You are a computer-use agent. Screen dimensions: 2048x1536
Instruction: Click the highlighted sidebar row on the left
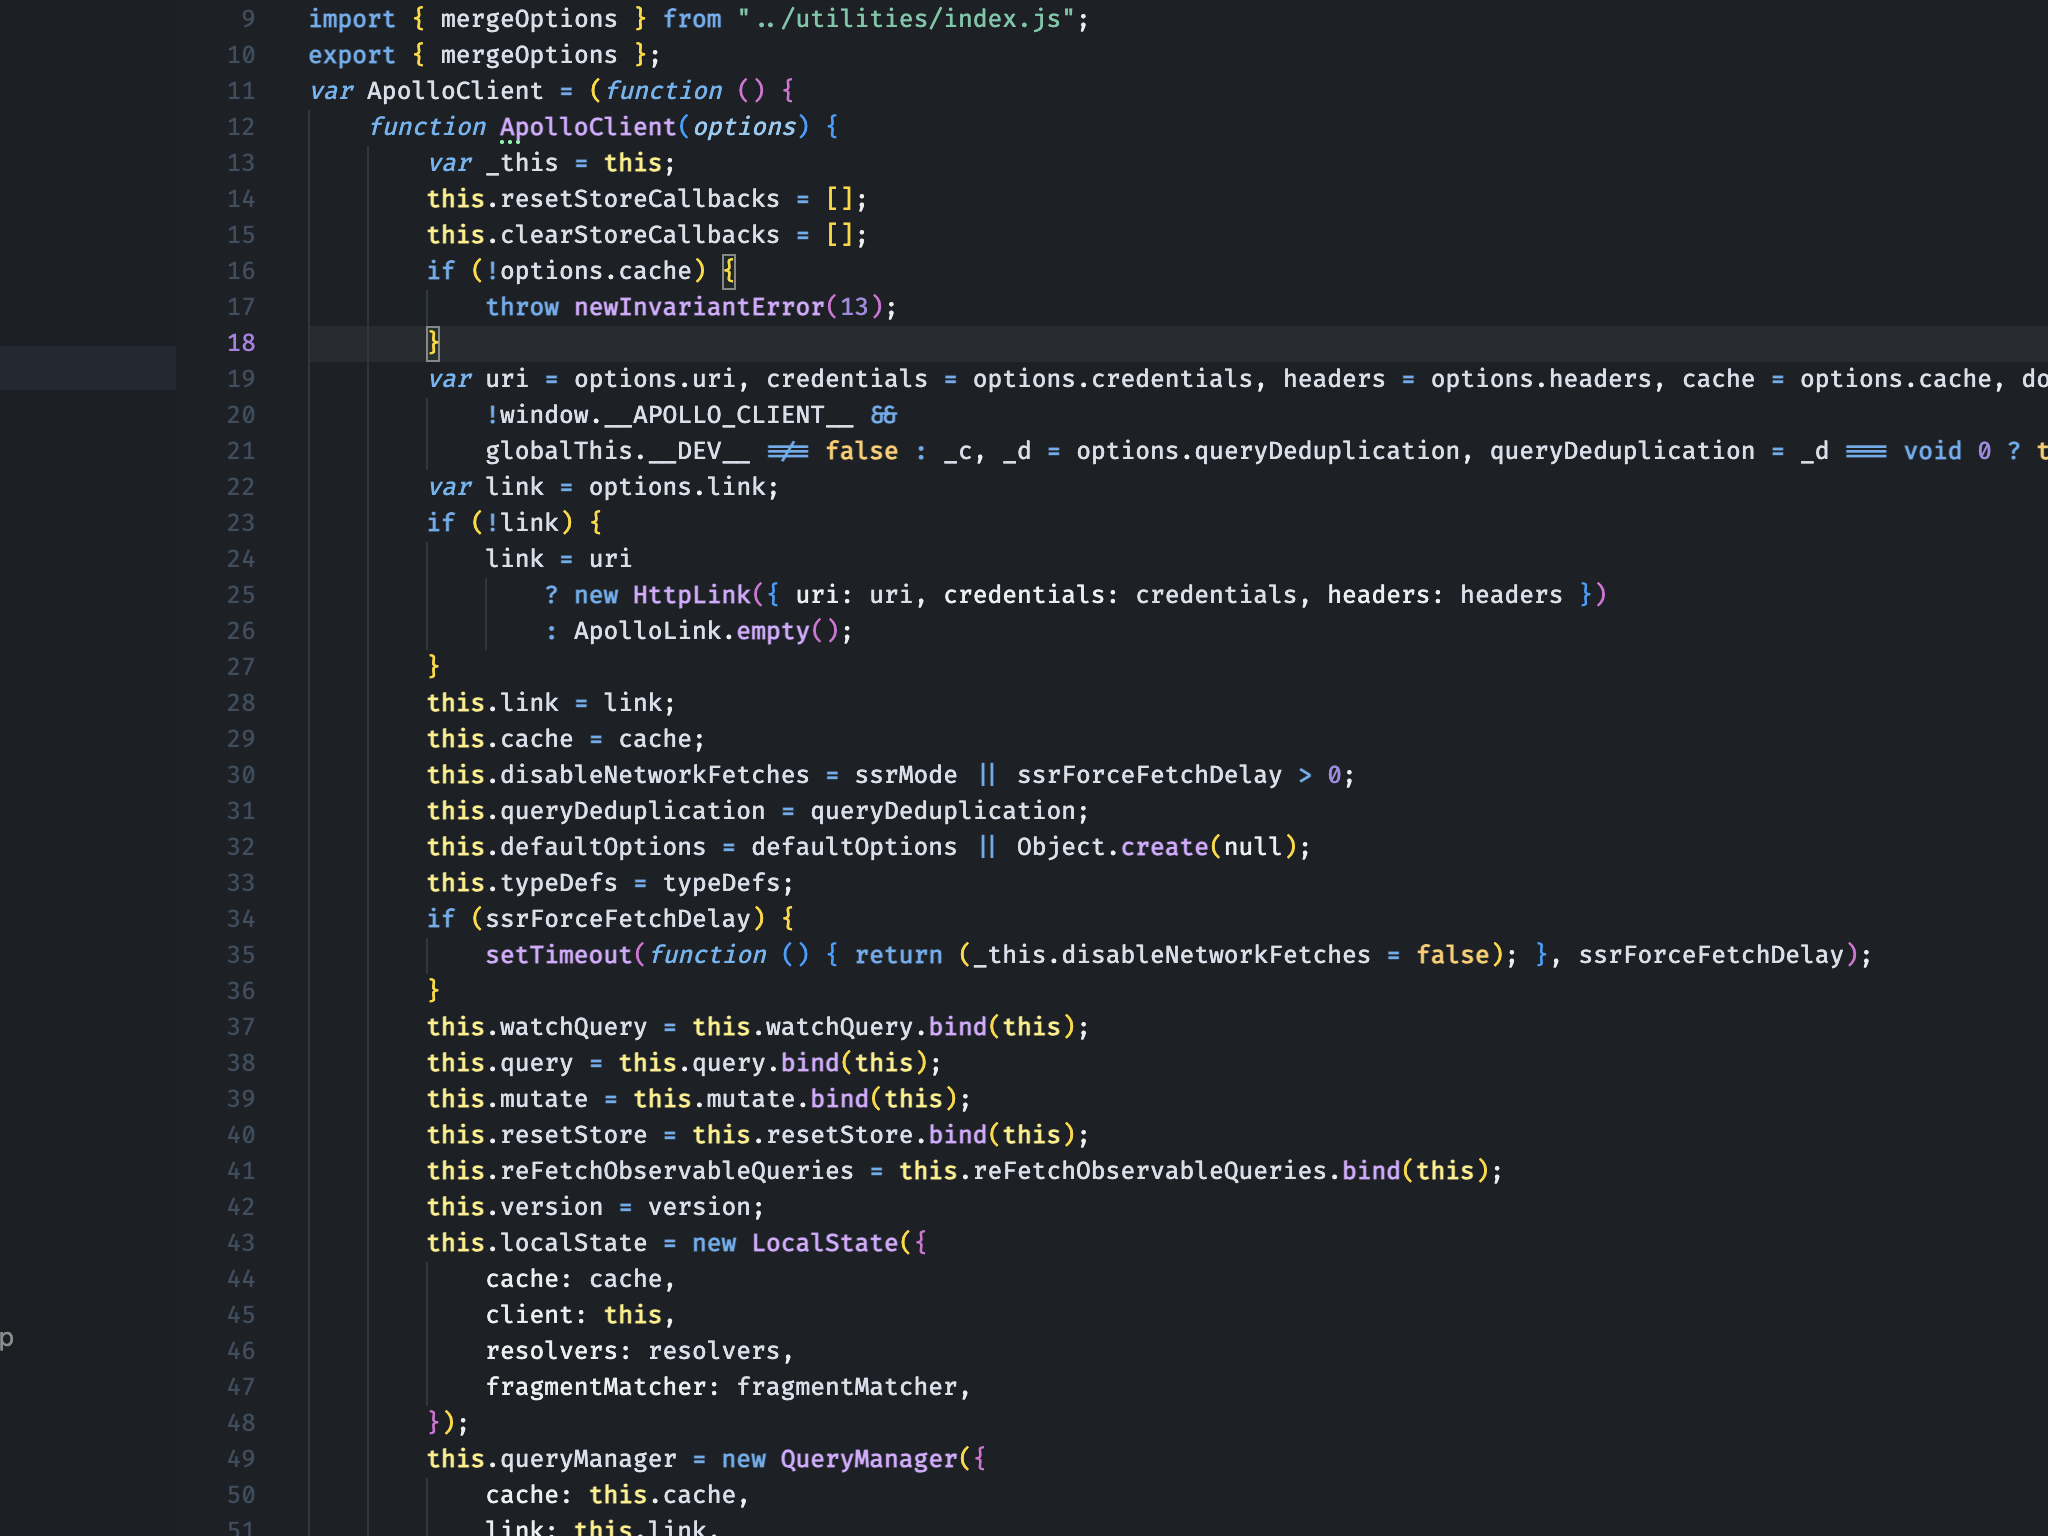click(88, 367)
